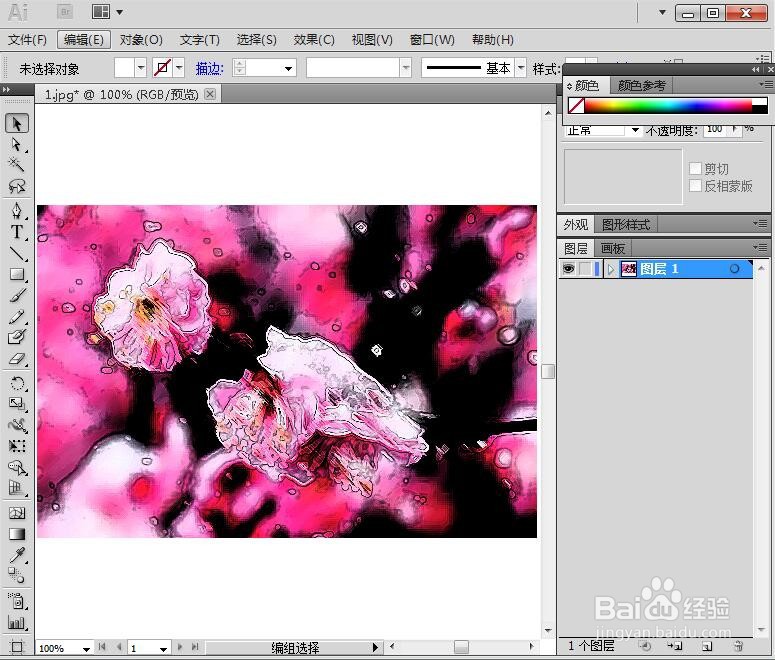This screenshot has width=775, height=660.
Task: Select the Artboard tool
Action: [17, 647]
